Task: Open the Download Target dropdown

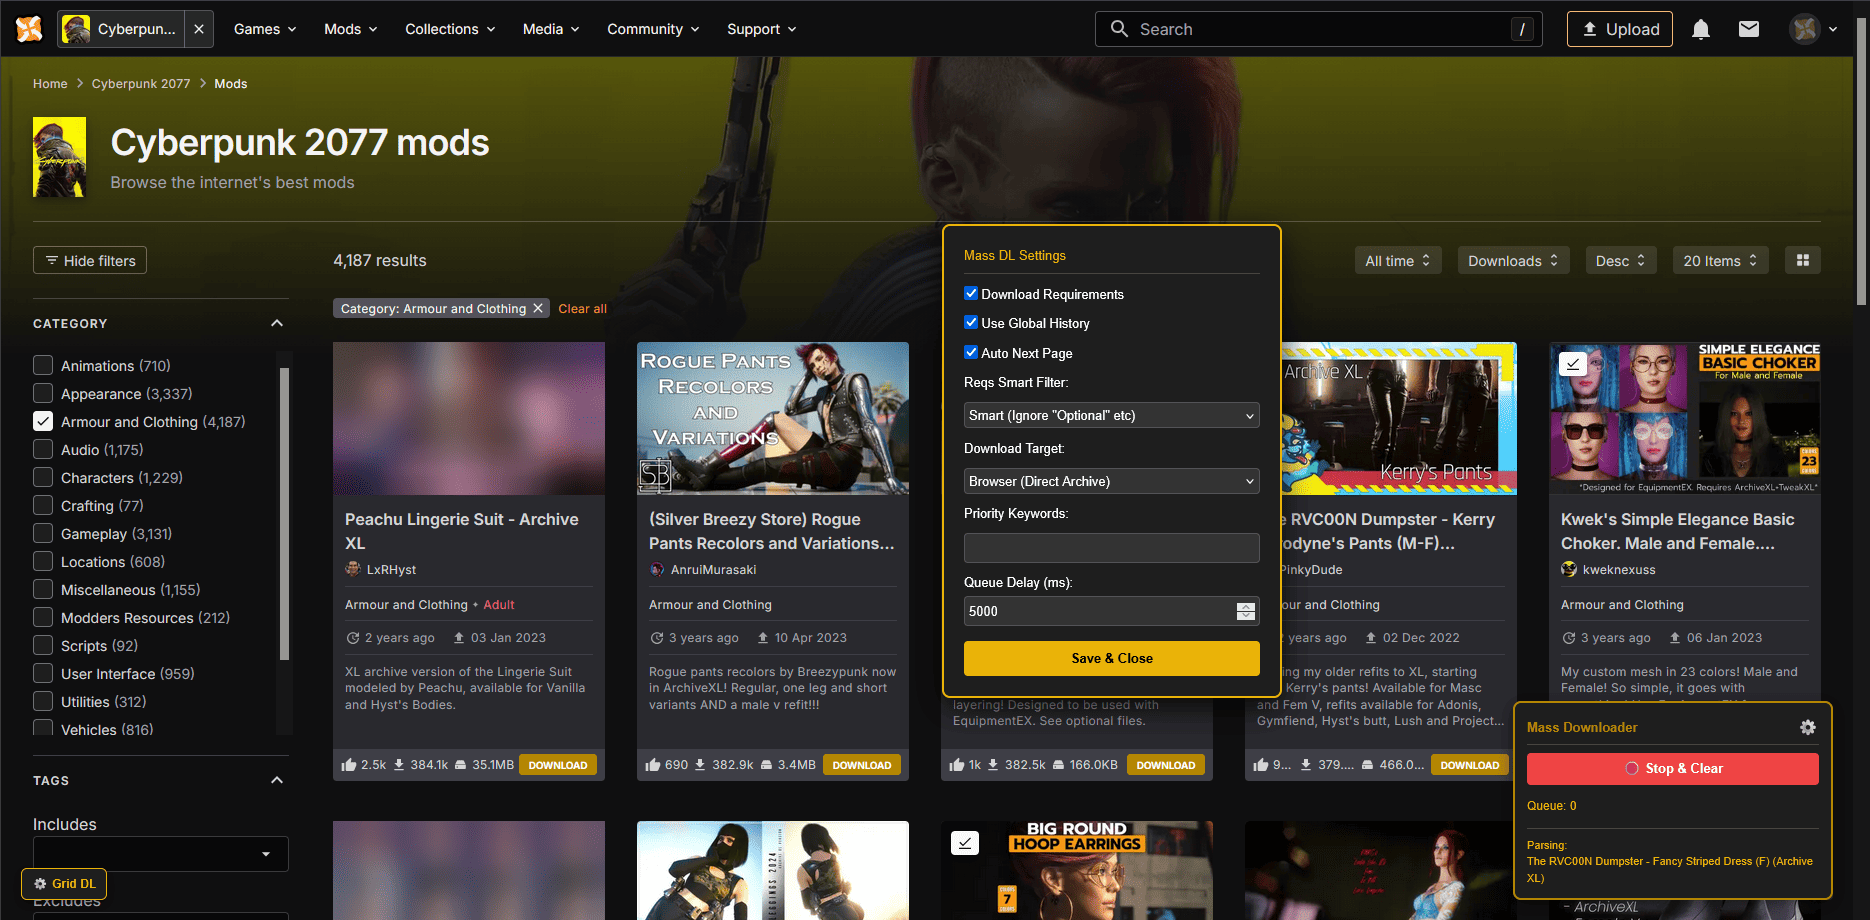Action: point(1111,481)
